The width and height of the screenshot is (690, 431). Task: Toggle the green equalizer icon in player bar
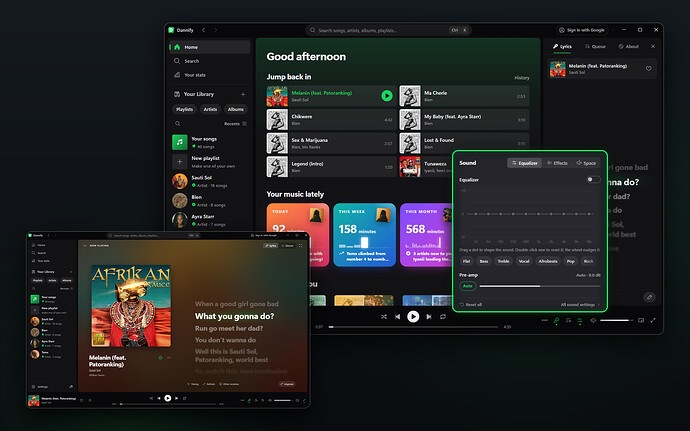(580, 321)
